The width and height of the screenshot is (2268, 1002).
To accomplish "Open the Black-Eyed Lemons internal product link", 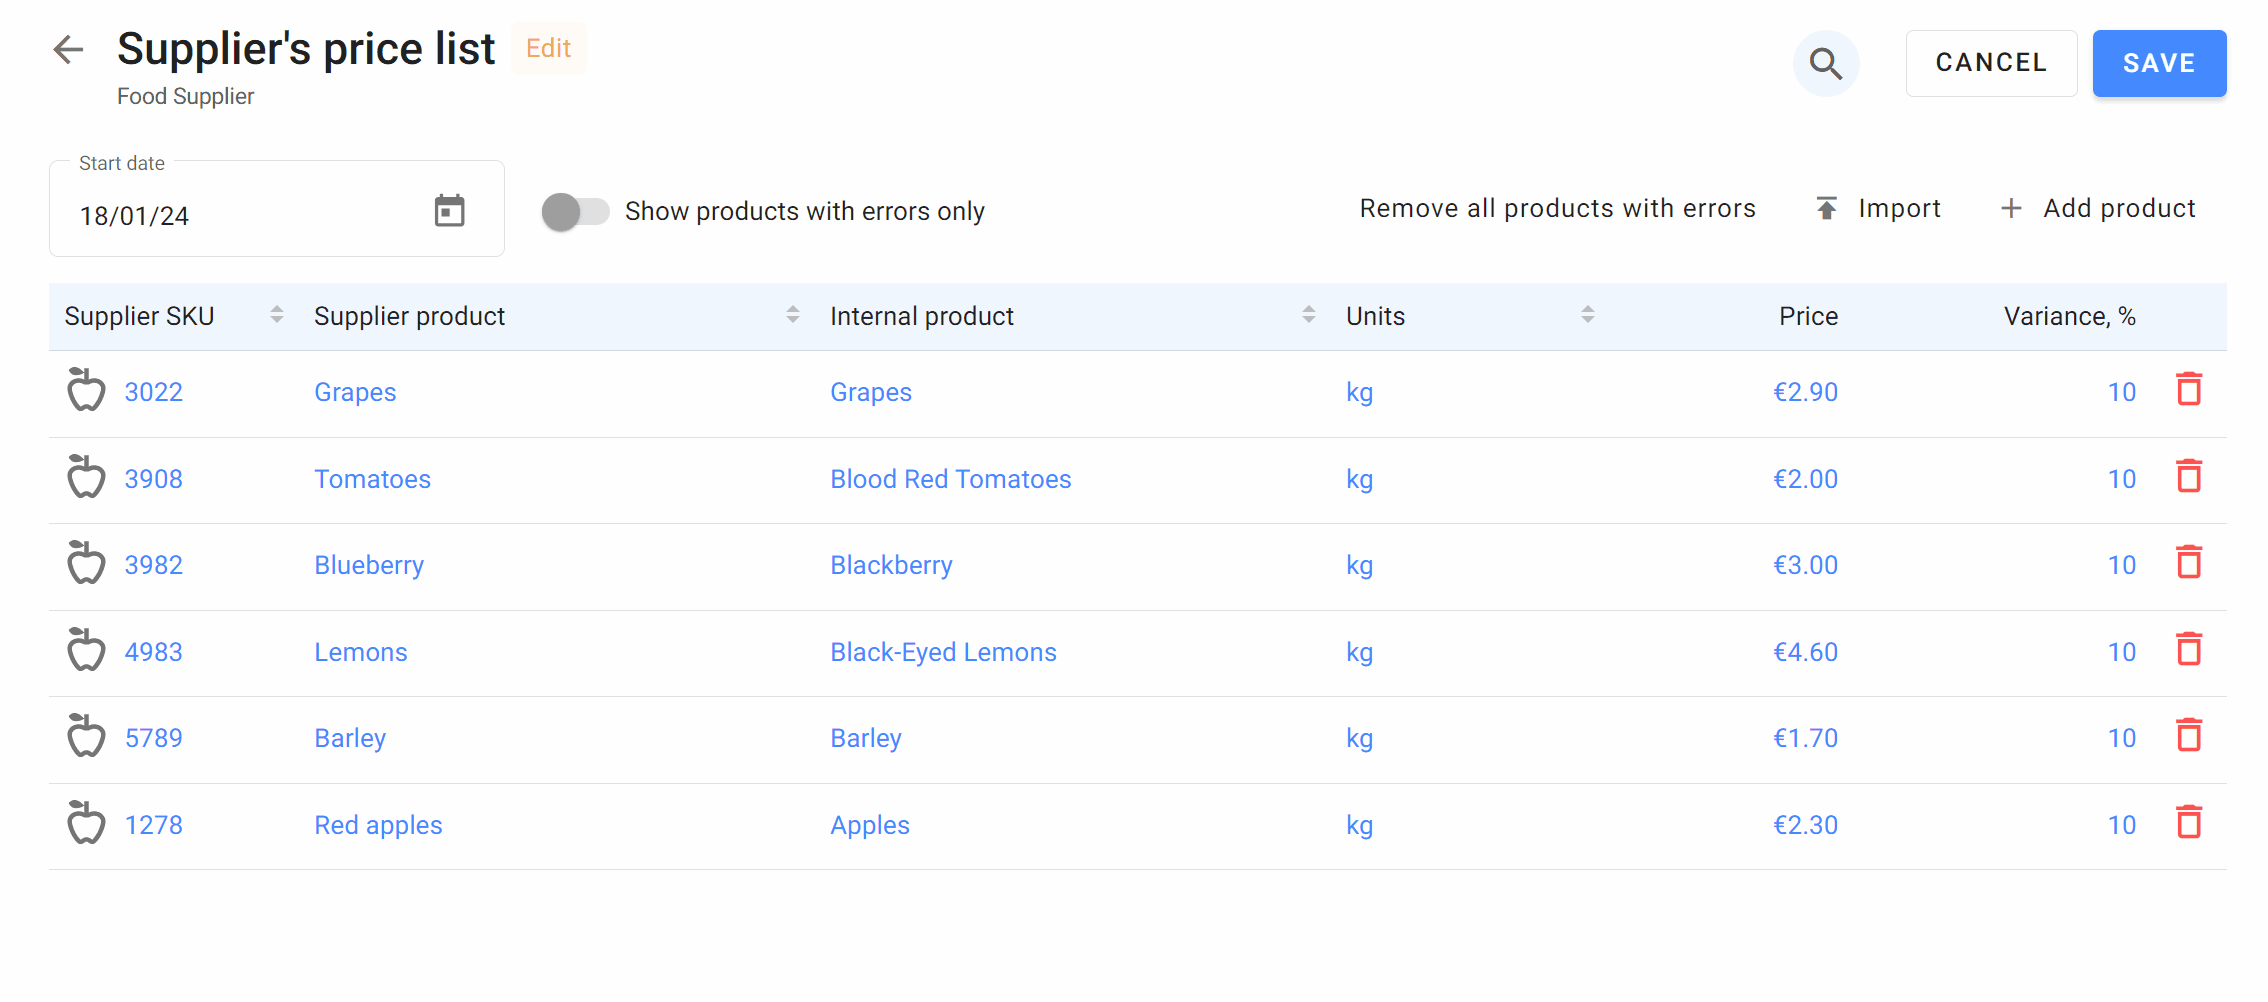I will pos(943,652).
